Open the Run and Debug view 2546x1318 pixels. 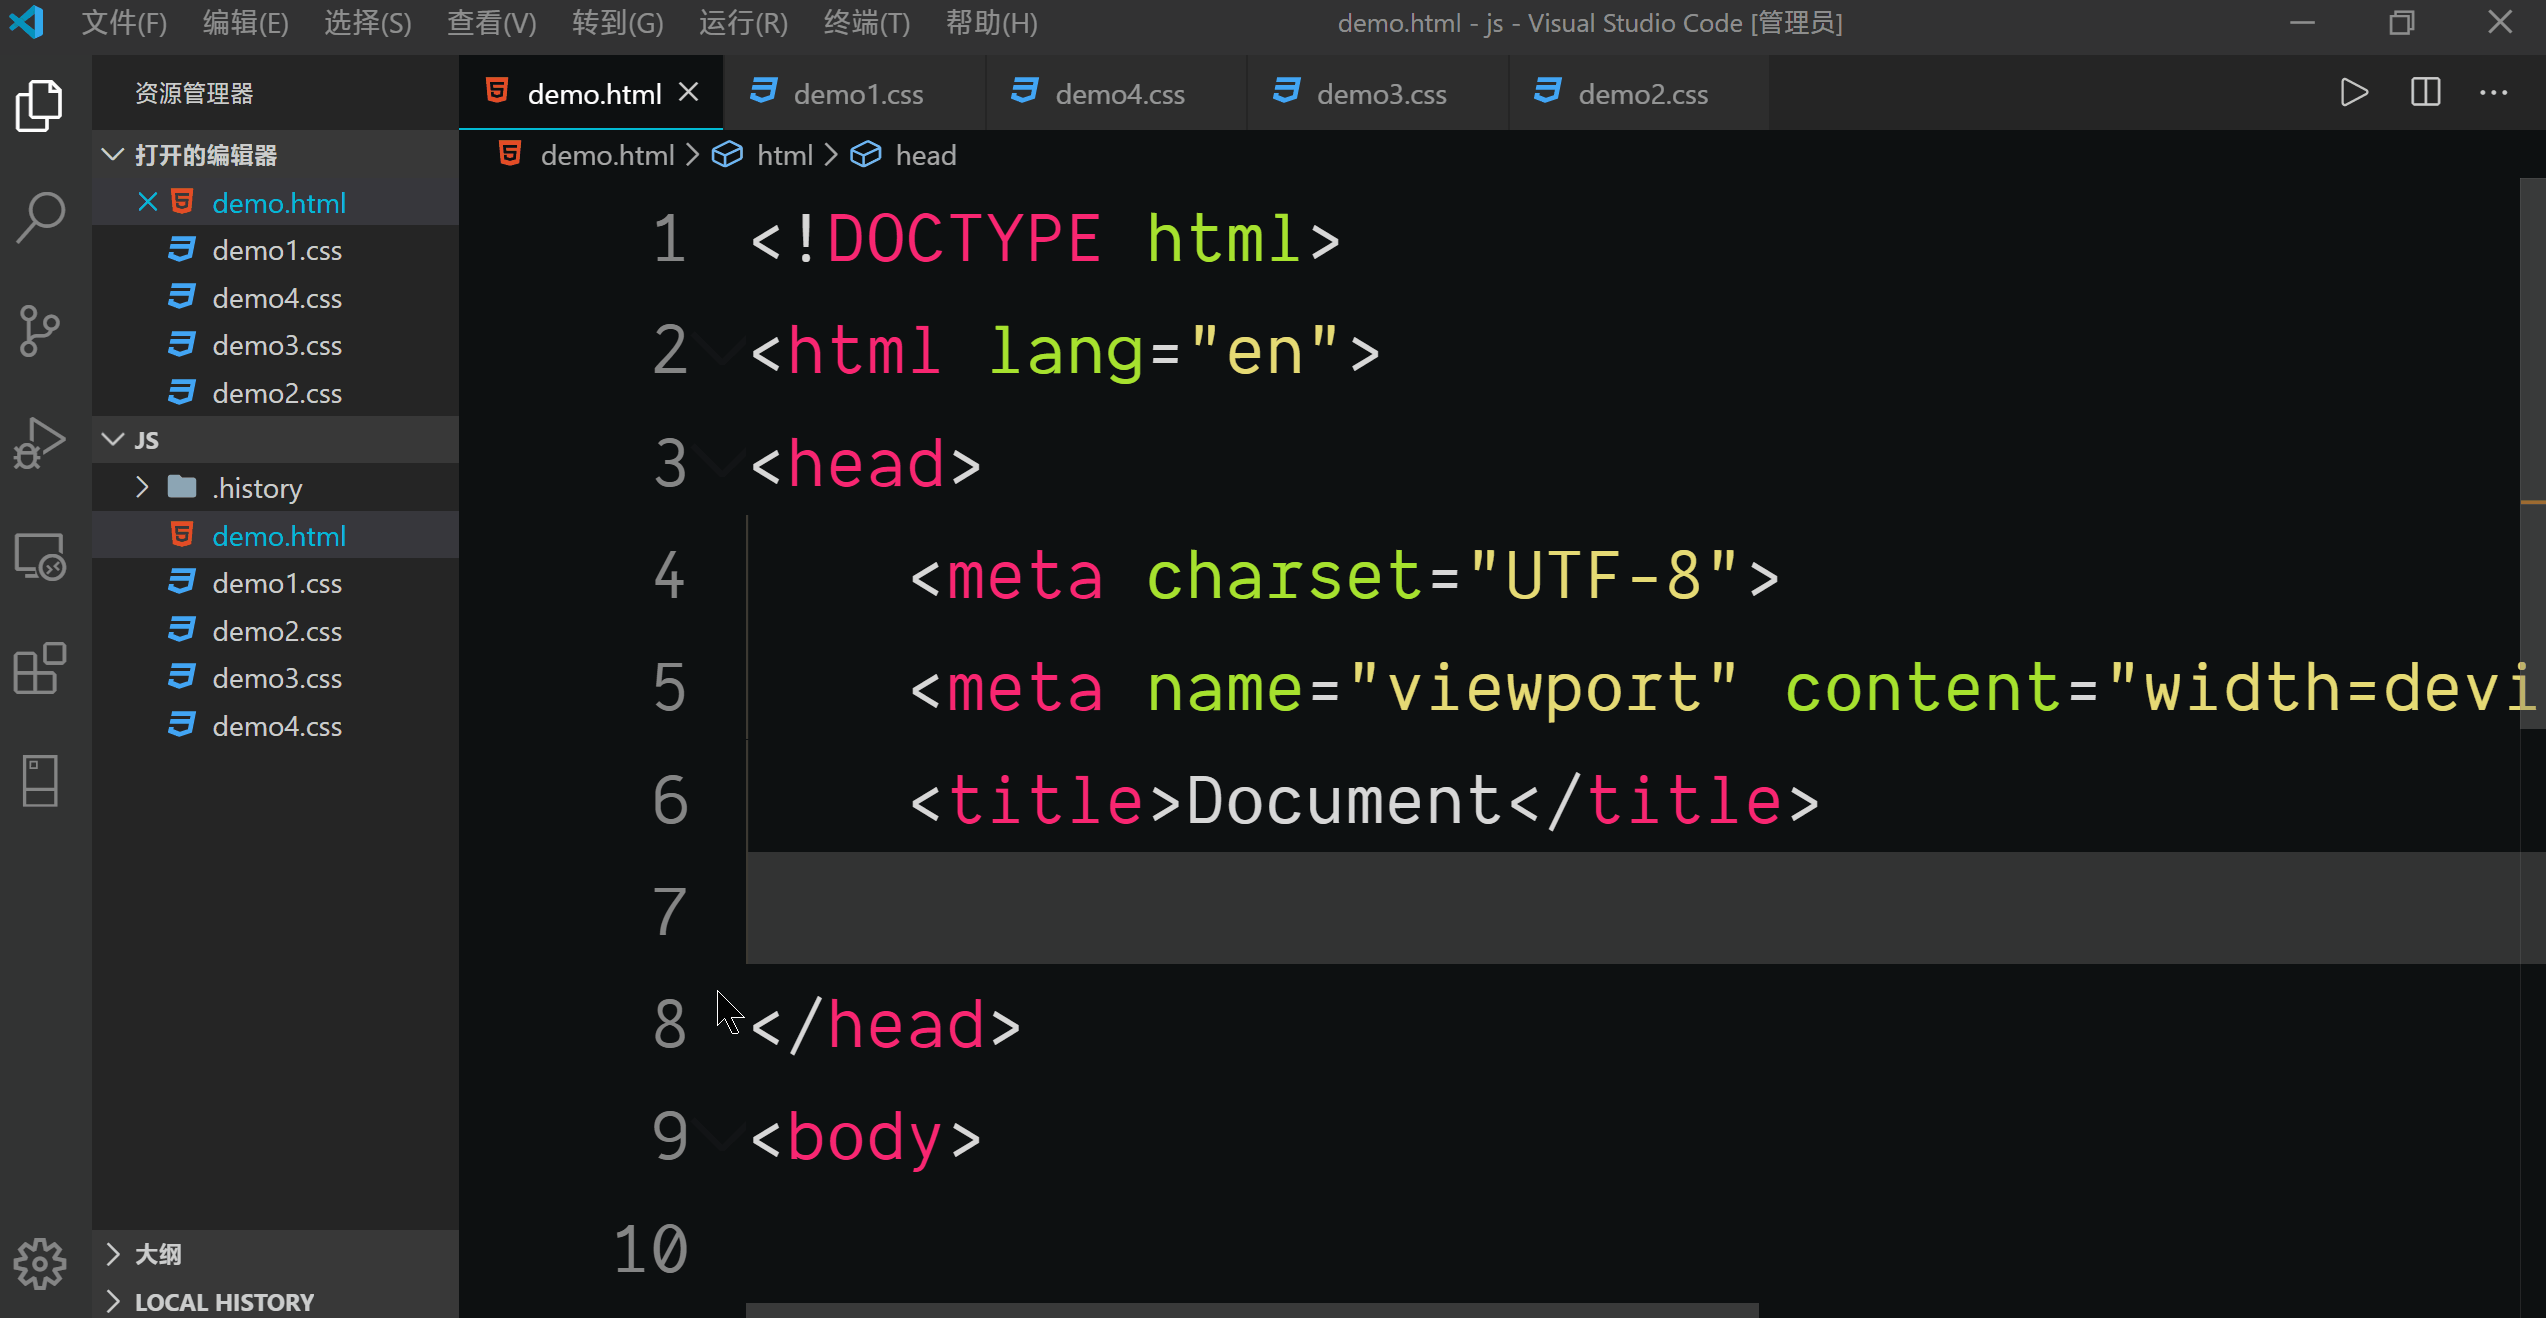(x=40, y=443)
